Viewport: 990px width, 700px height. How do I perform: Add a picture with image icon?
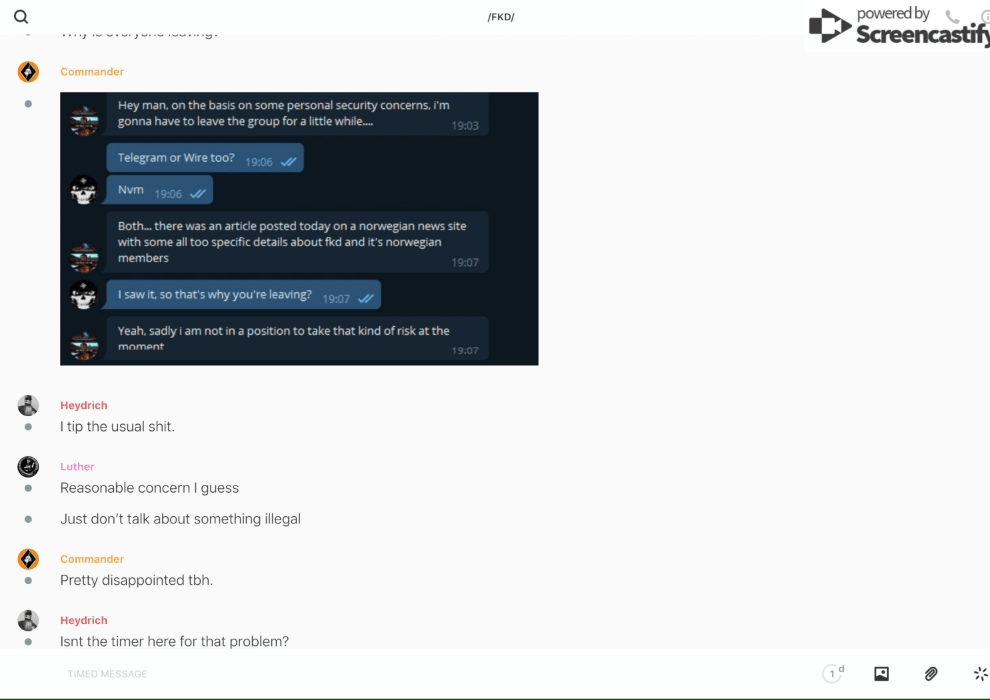pos(881,673)
